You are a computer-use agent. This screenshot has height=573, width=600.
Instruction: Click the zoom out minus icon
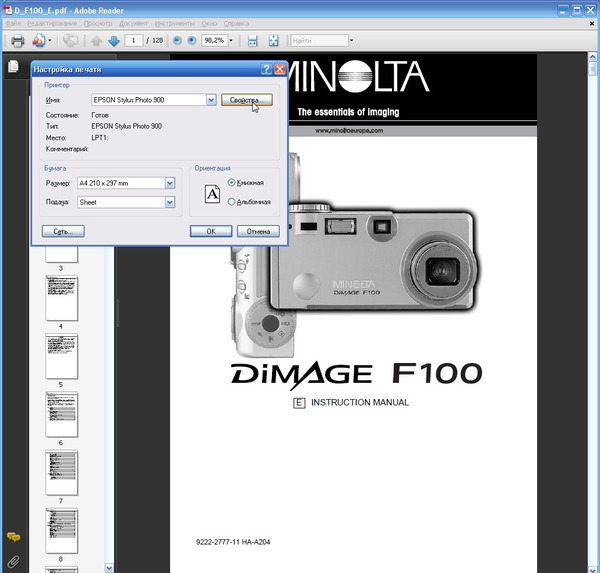tap(177, 40)
